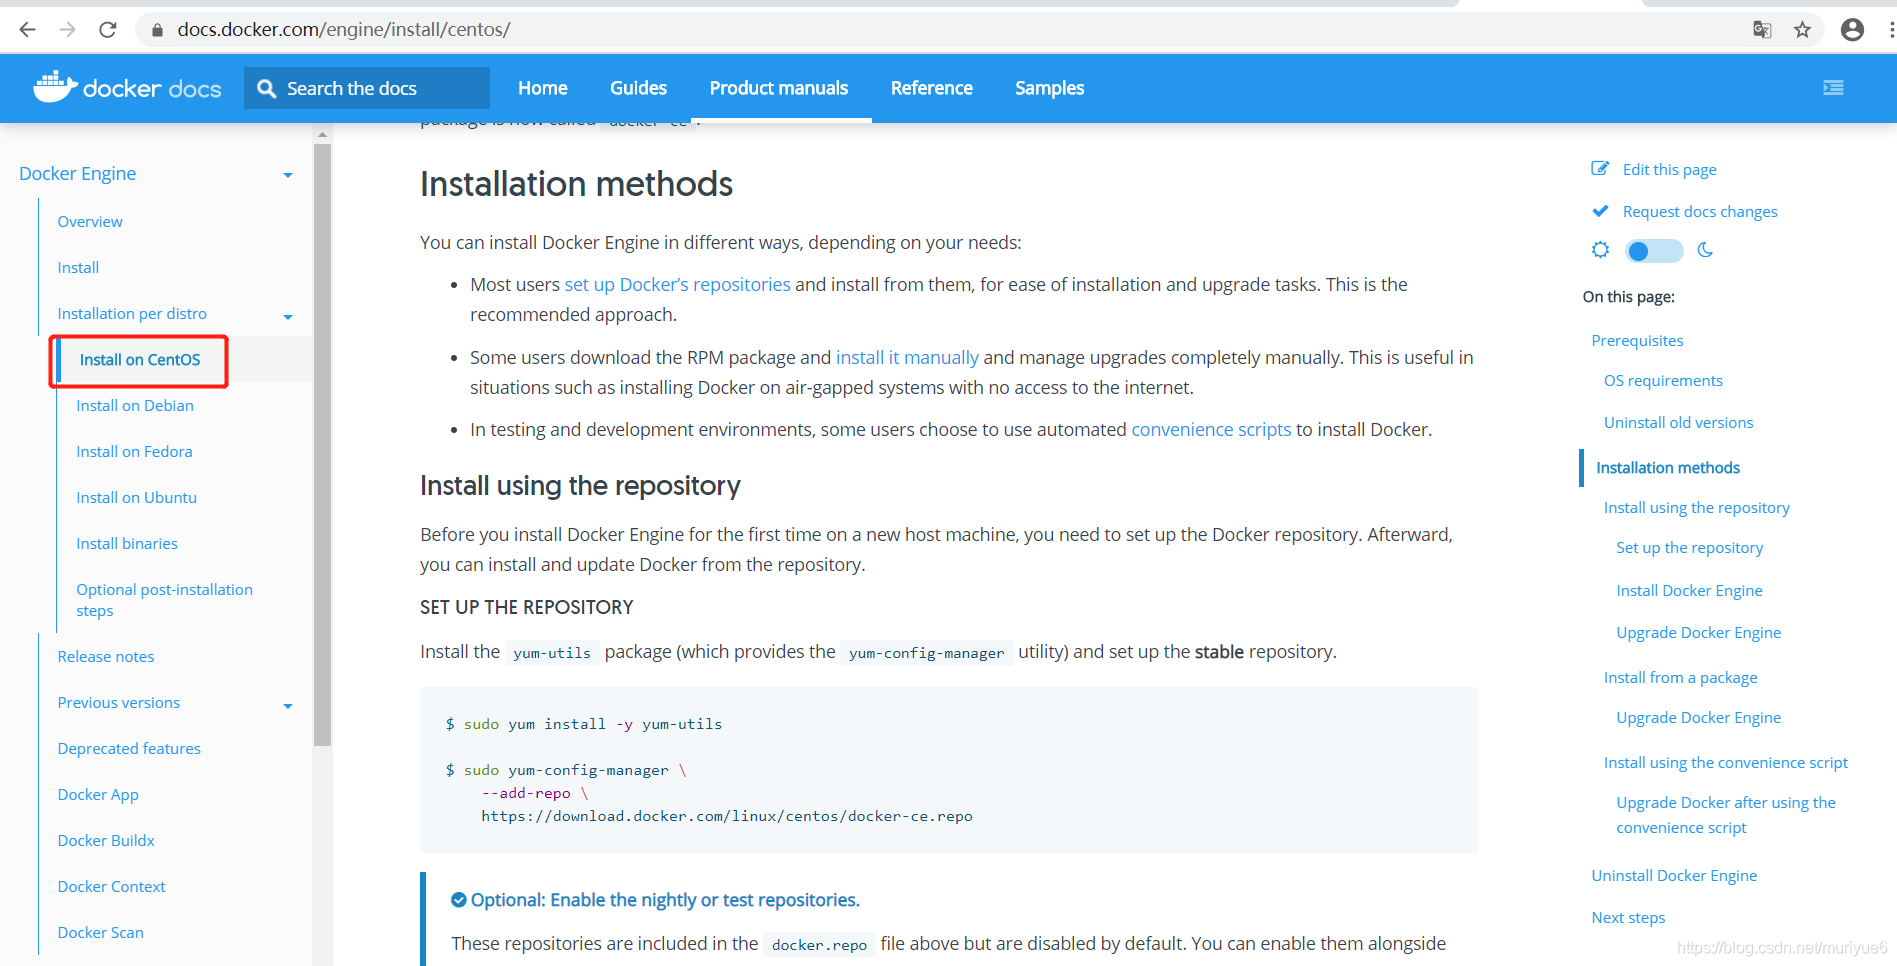Select Install on Ubuntu

pos(136,498)
